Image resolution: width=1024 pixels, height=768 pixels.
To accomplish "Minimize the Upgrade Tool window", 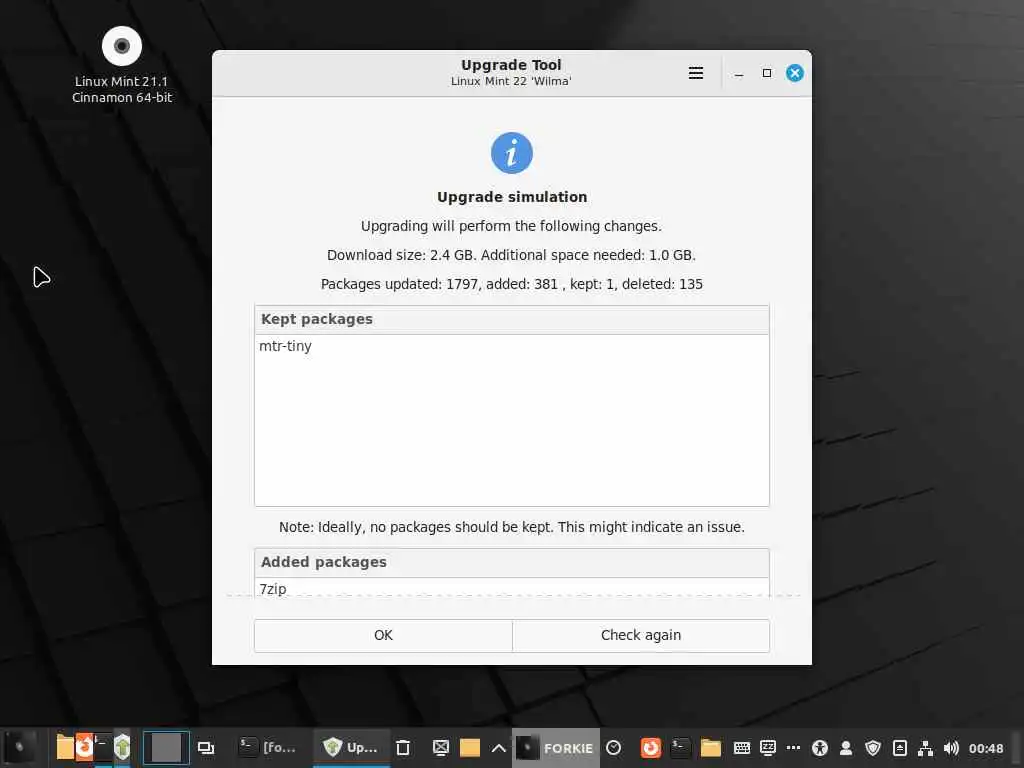I will coord(739,73).
